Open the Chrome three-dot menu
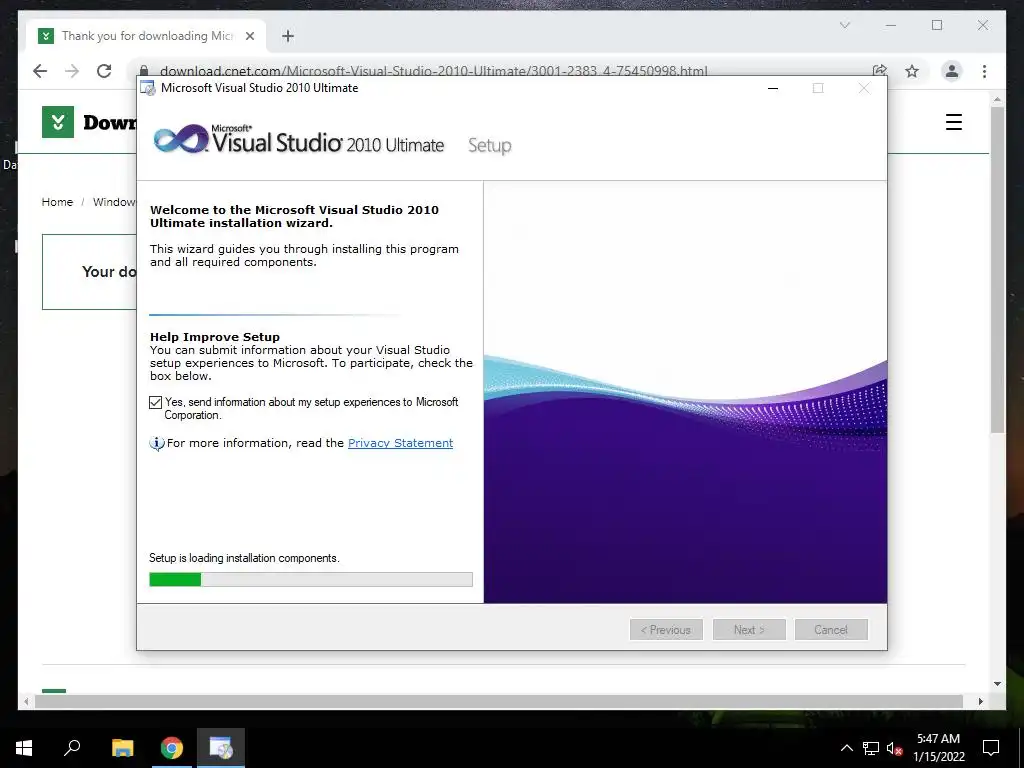1024x768 pixels. [984, 71]
